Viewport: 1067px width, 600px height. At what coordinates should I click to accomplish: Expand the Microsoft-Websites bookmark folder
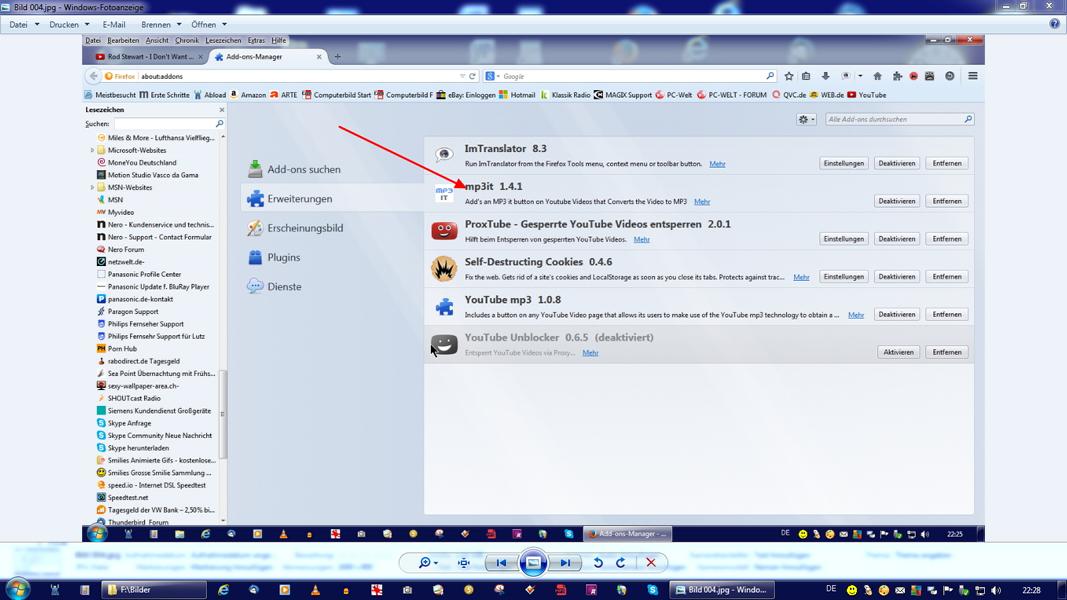click(x=93, y=150)
